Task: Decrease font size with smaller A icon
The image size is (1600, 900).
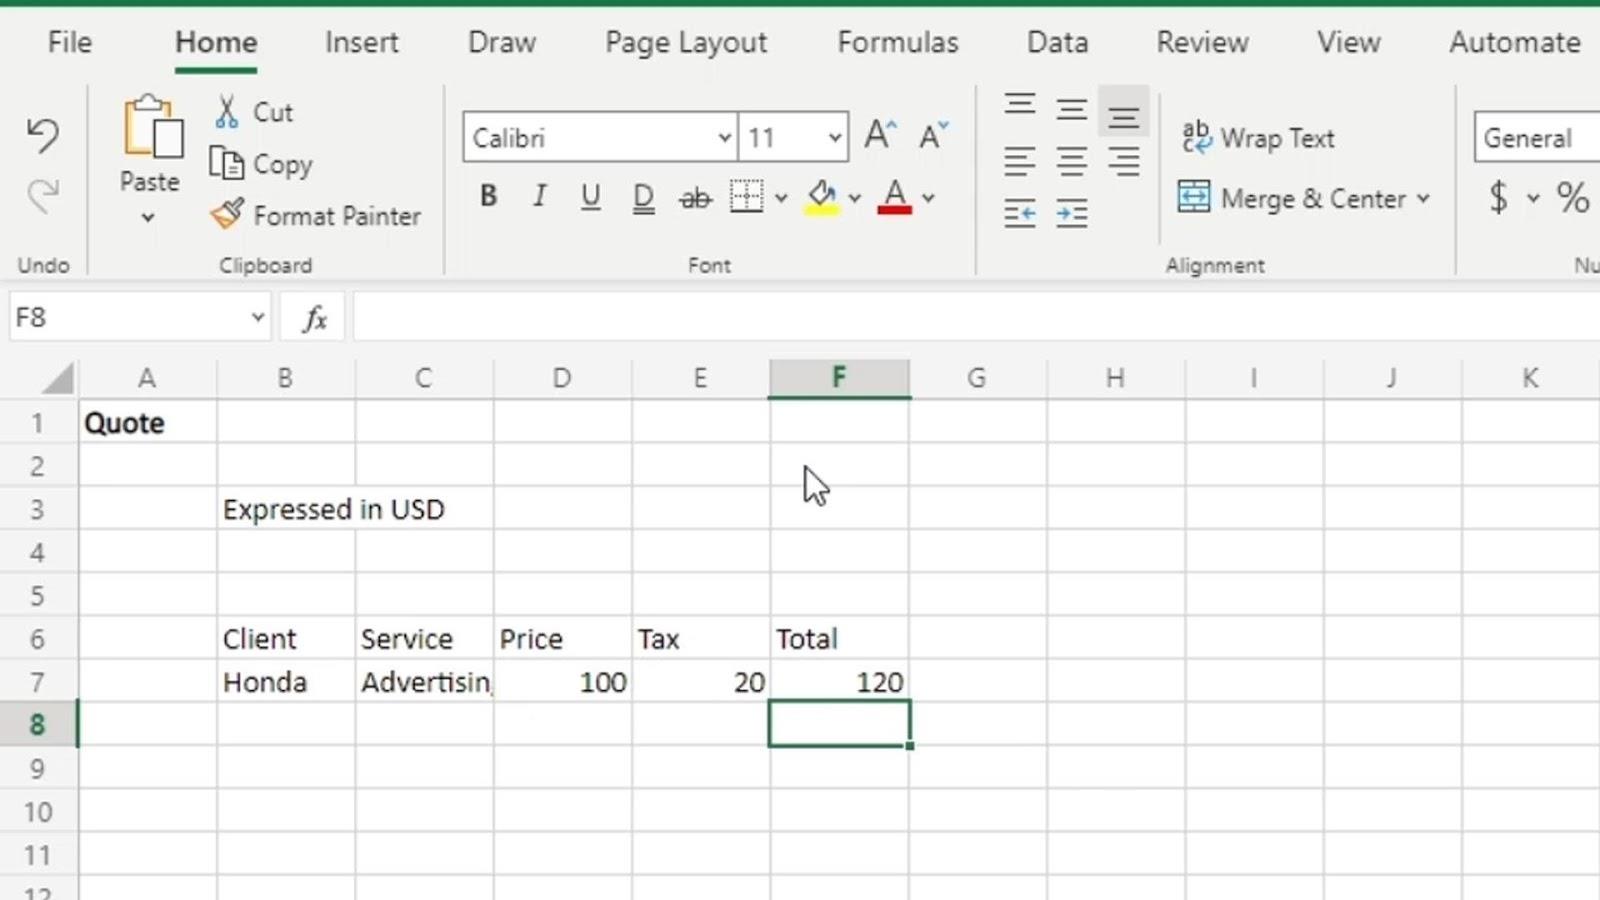Action: (934, 135)
